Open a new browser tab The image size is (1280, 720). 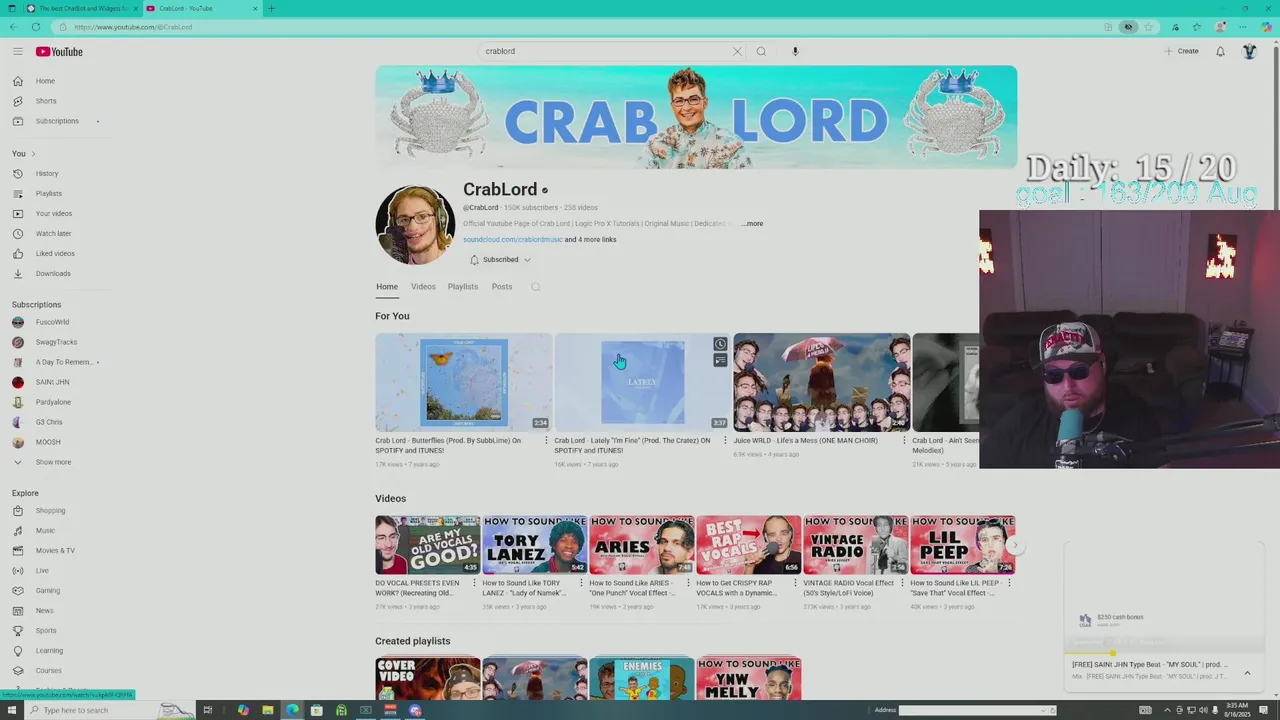tap(271, 8)
